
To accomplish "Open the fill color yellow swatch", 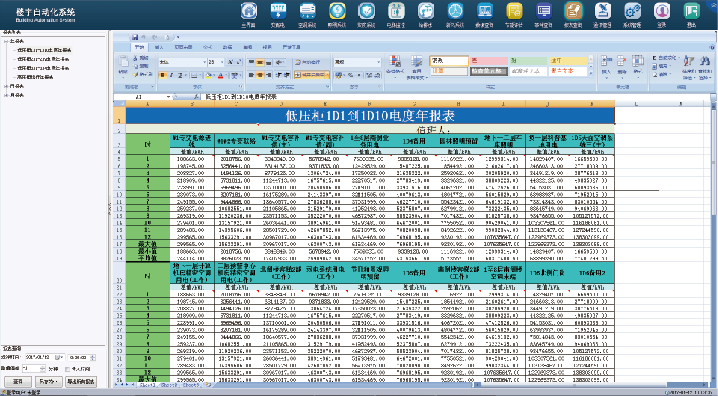I will tap(208, 75).
